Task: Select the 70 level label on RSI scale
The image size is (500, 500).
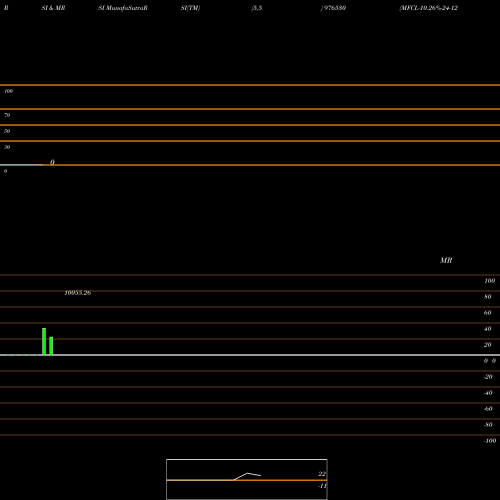Action: 7,115
